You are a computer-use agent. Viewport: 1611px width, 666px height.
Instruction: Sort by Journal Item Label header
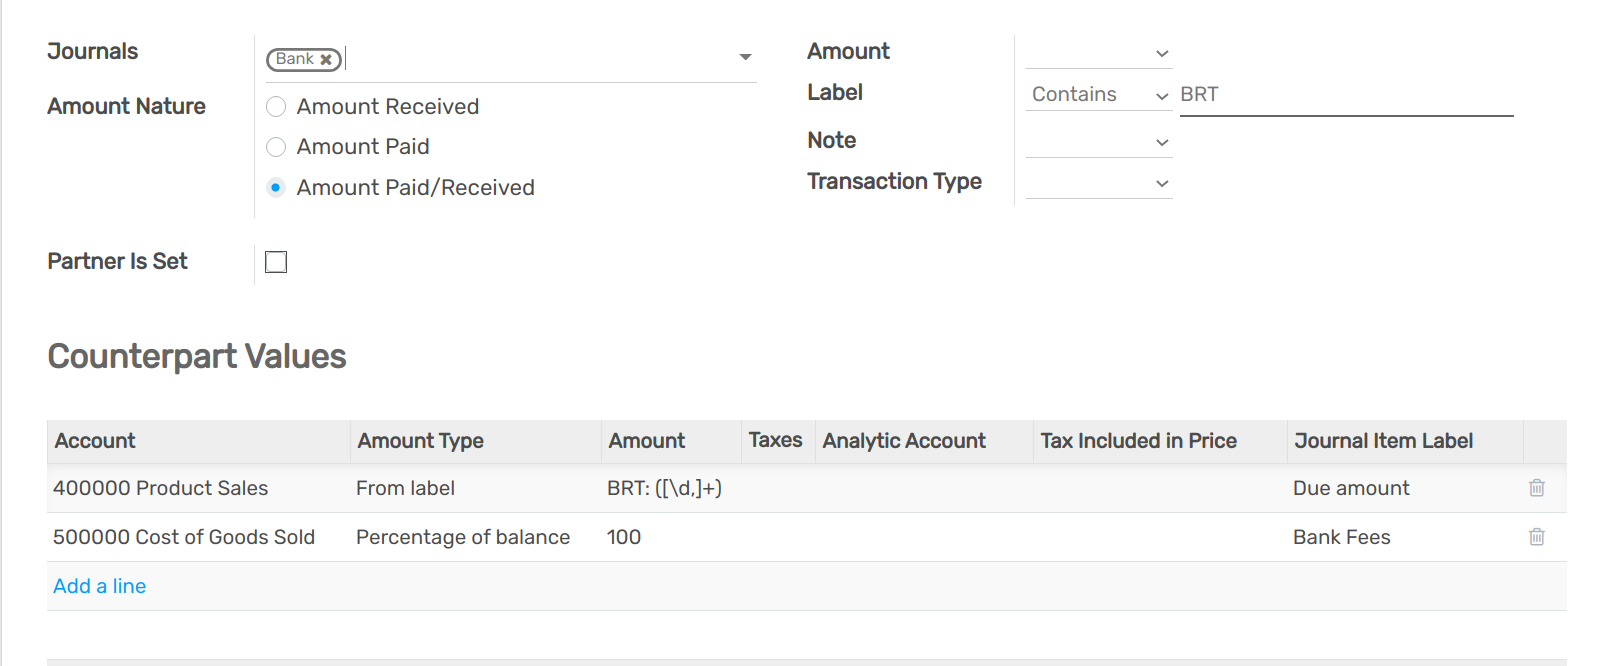1405,441
